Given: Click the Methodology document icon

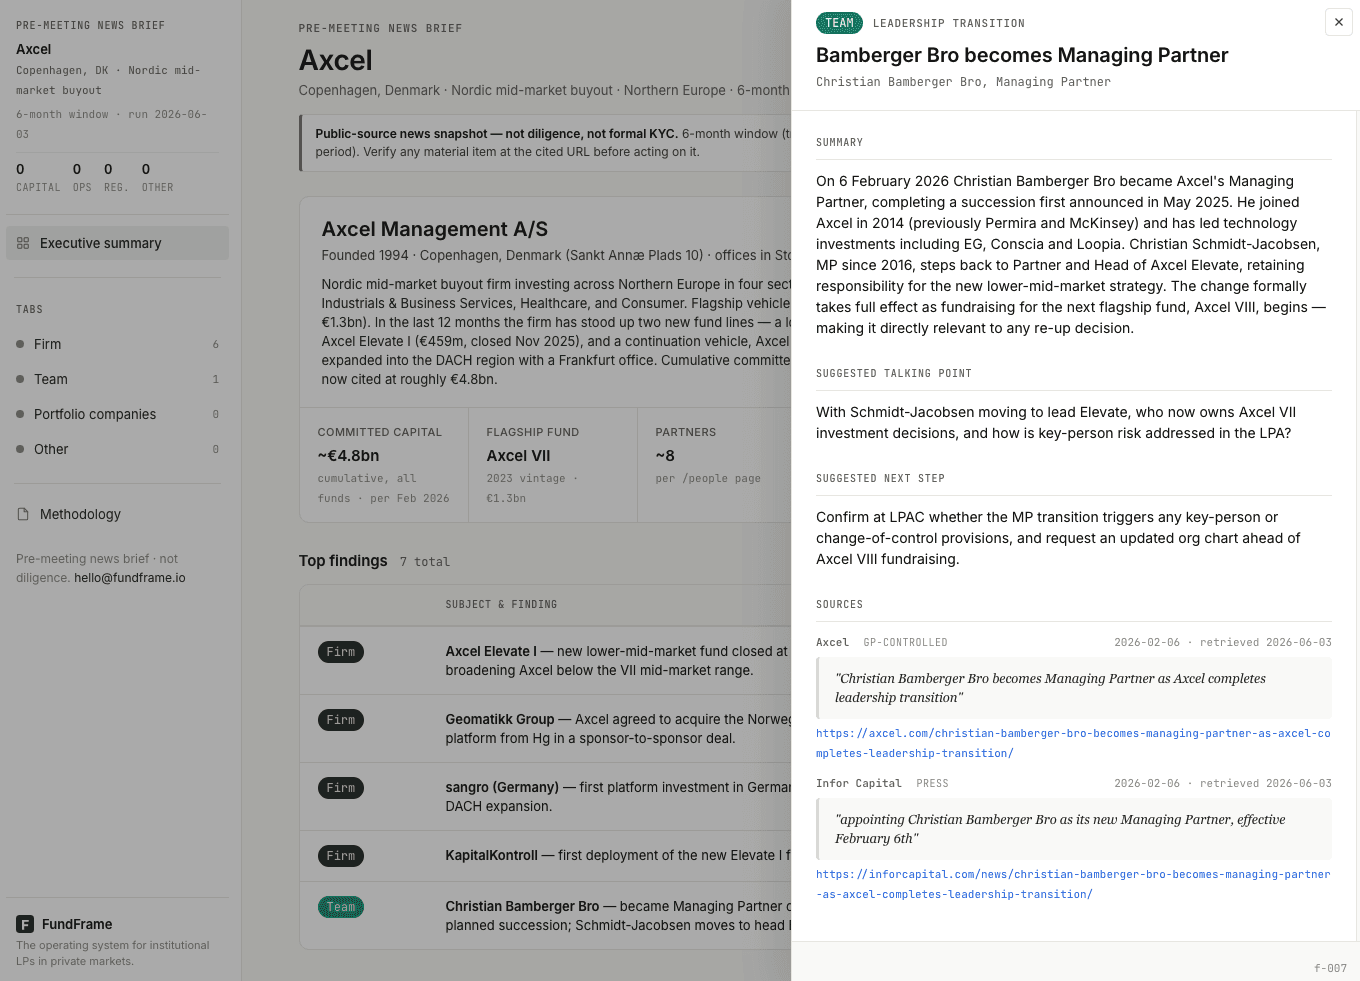Looking at the screenshot, I should [x=23, y=514].
